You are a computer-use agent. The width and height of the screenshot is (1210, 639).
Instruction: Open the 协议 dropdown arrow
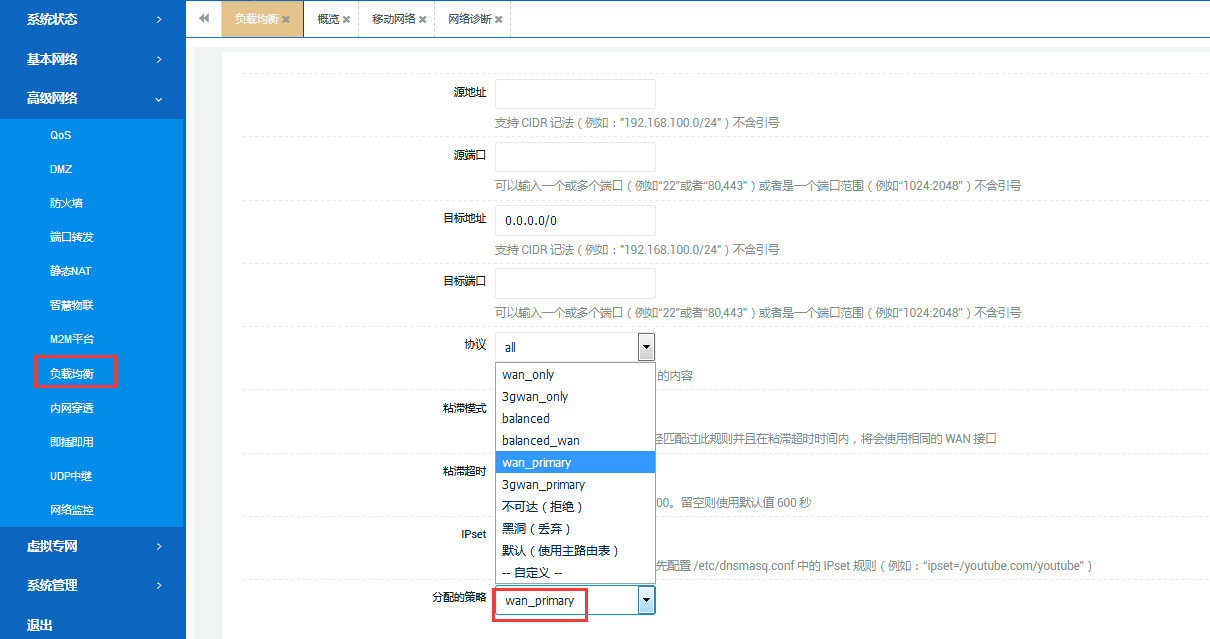pos(646,347)
